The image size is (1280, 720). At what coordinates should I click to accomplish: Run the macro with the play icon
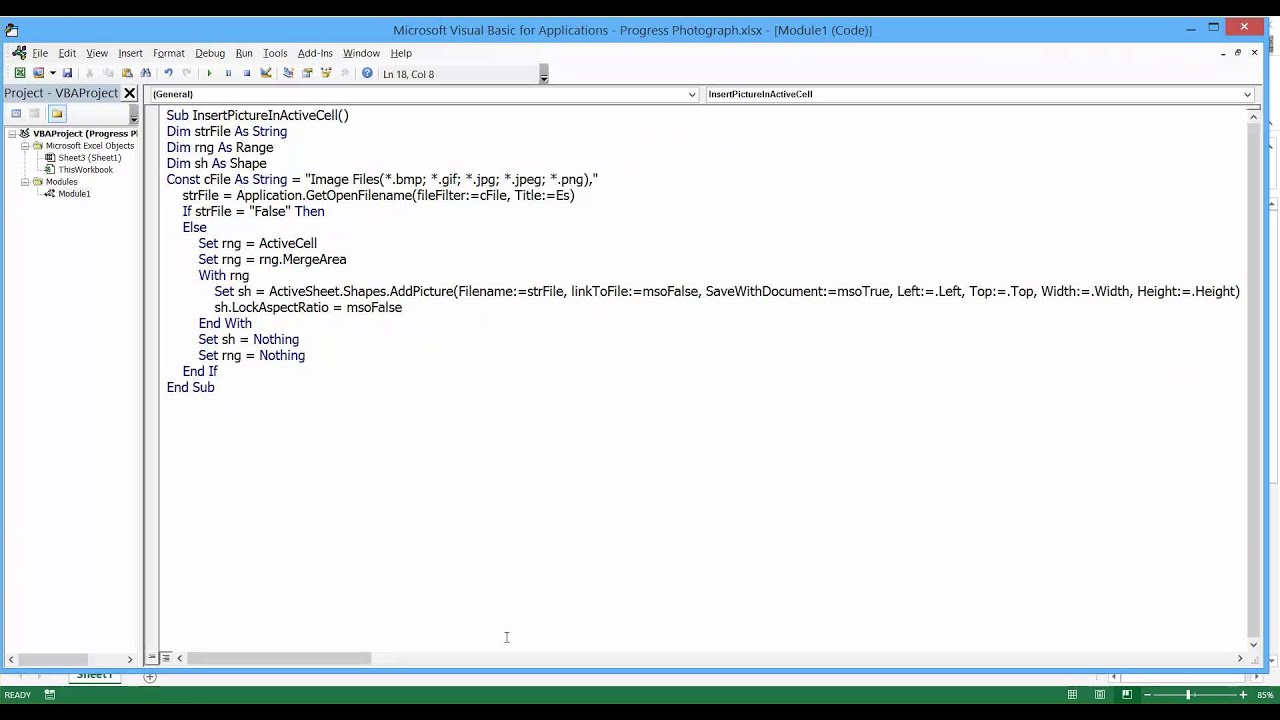tap(209, 73)
